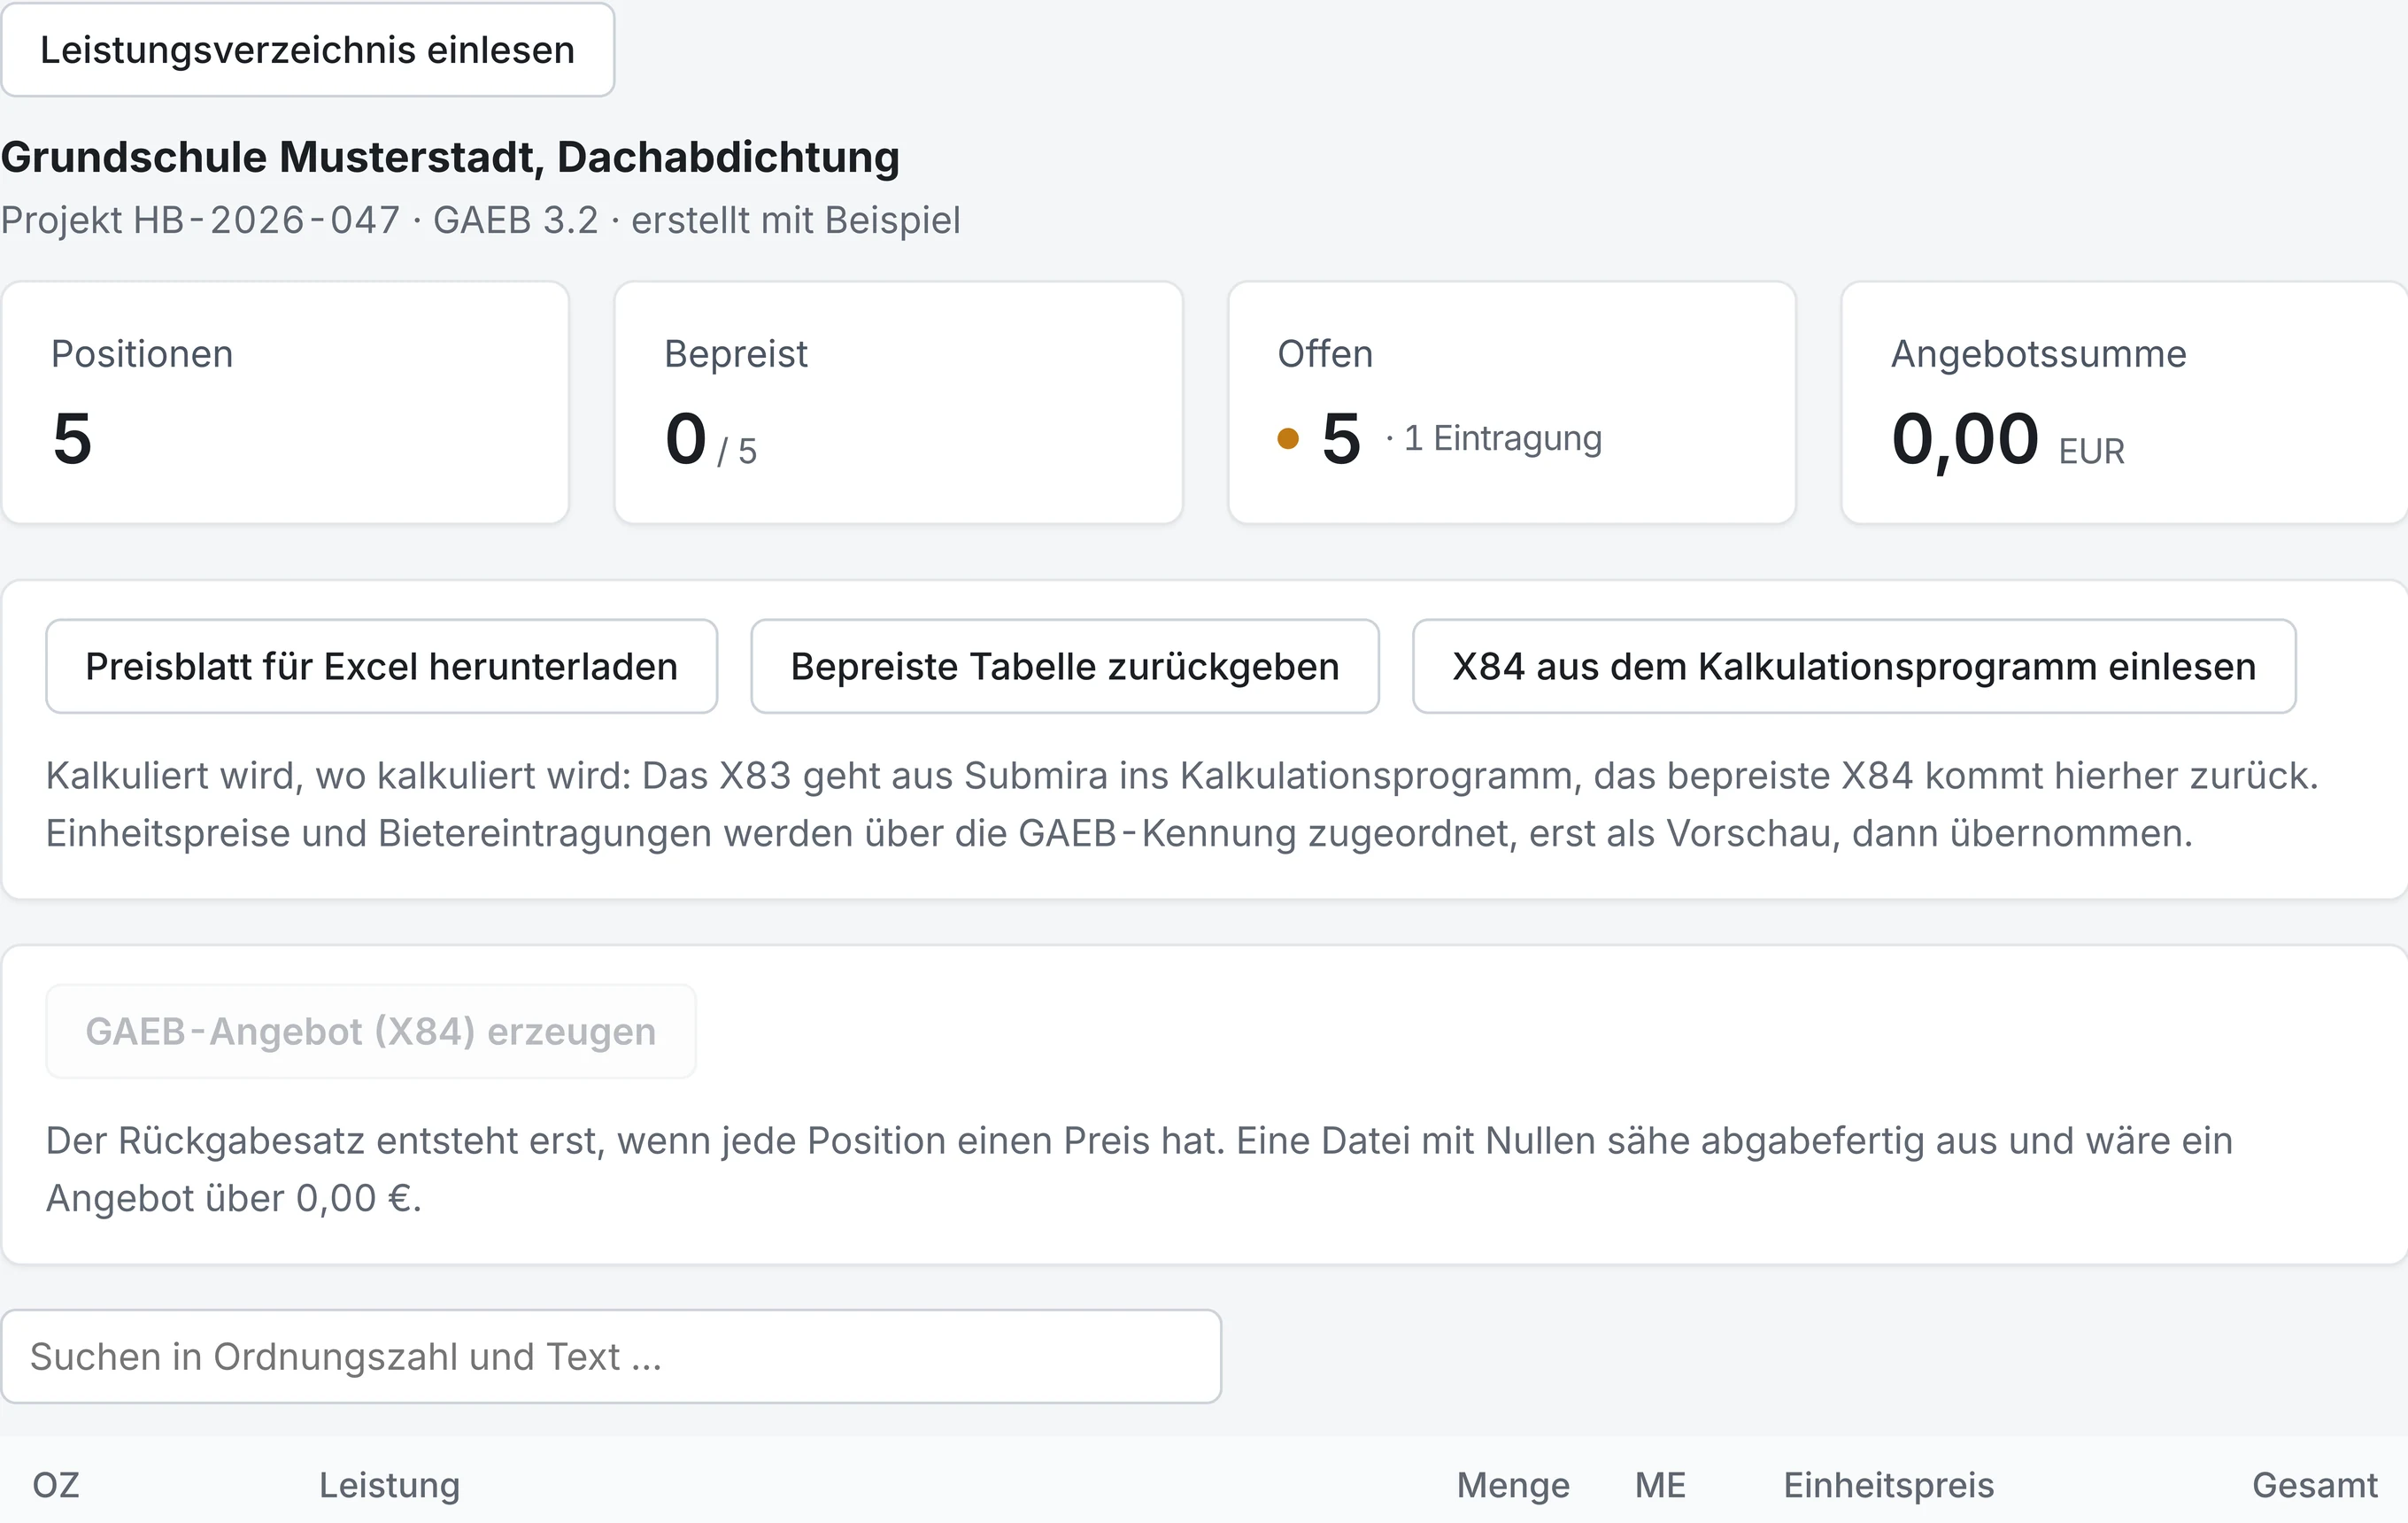Click the Menge column header
2408x1523 pixels.
coord(1513,1485)
